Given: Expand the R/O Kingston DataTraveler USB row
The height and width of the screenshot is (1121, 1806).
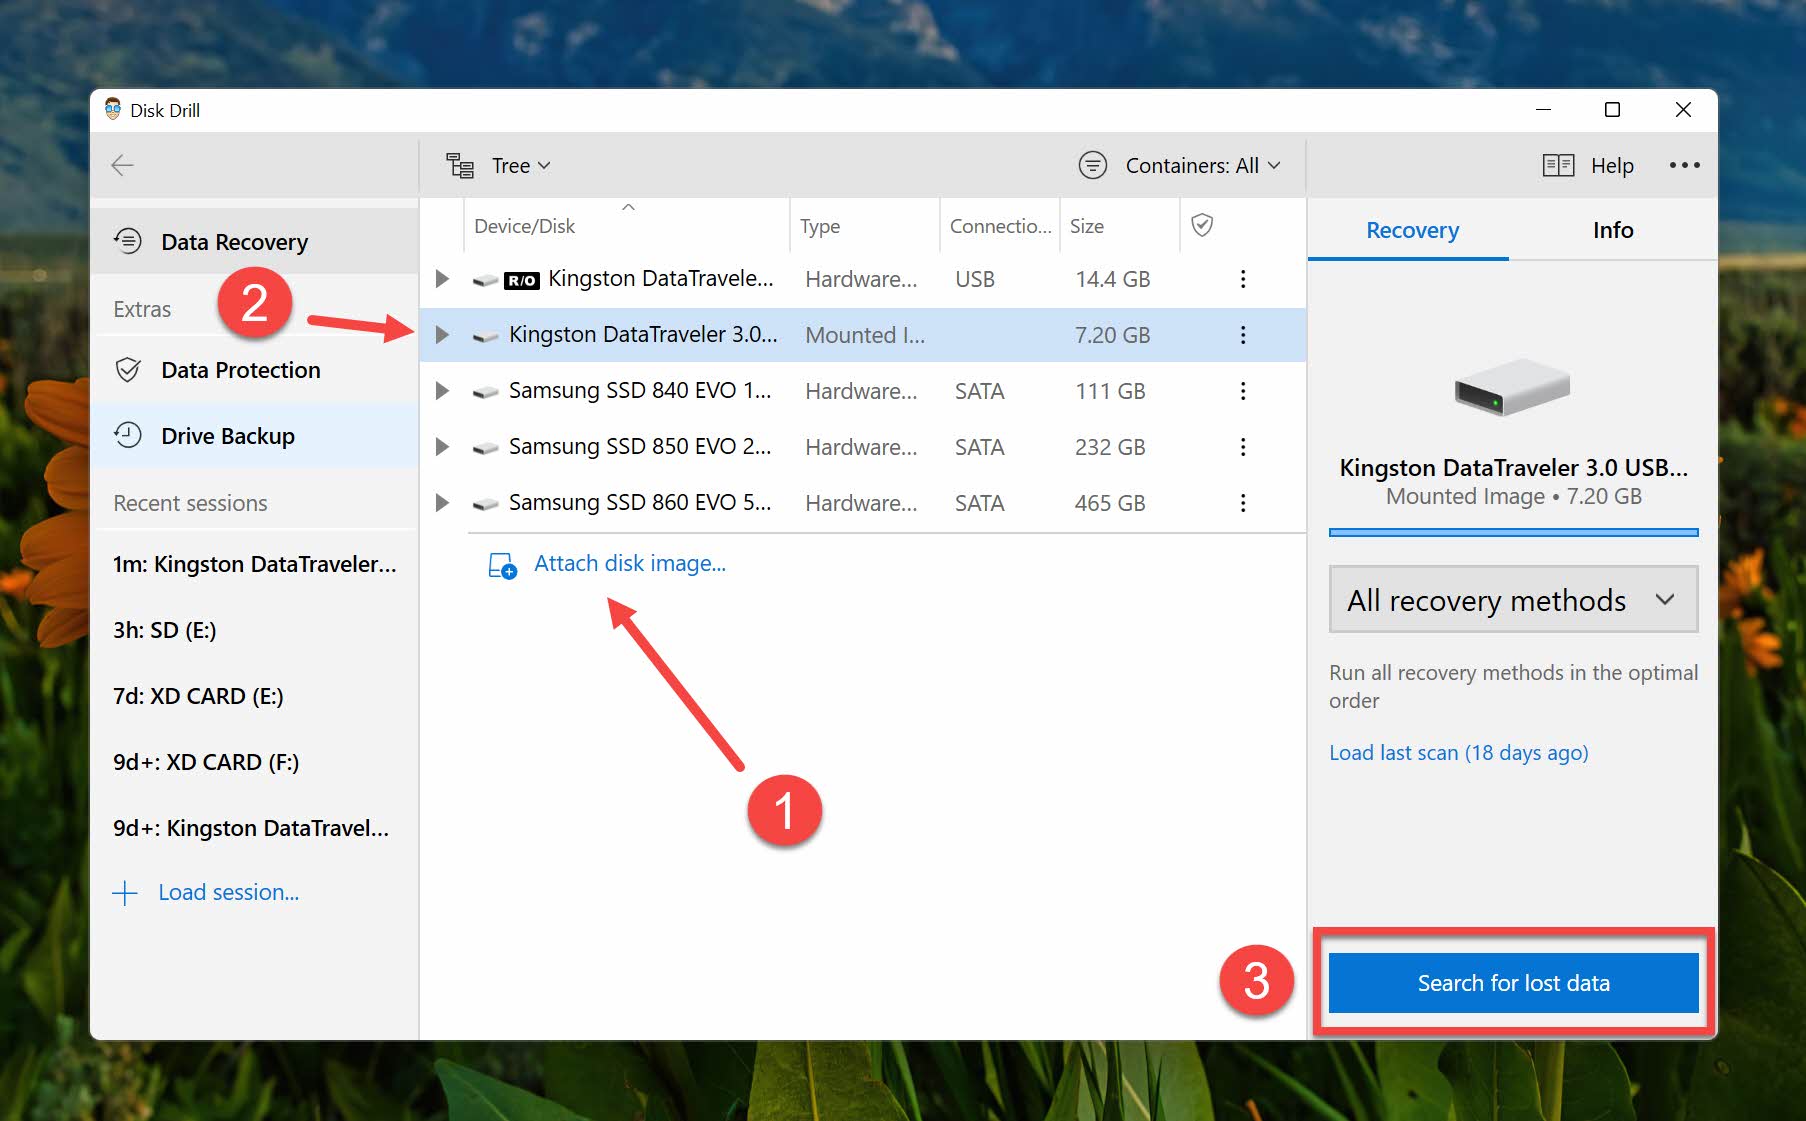Looking at the screenshot, I should coord(442,279).
